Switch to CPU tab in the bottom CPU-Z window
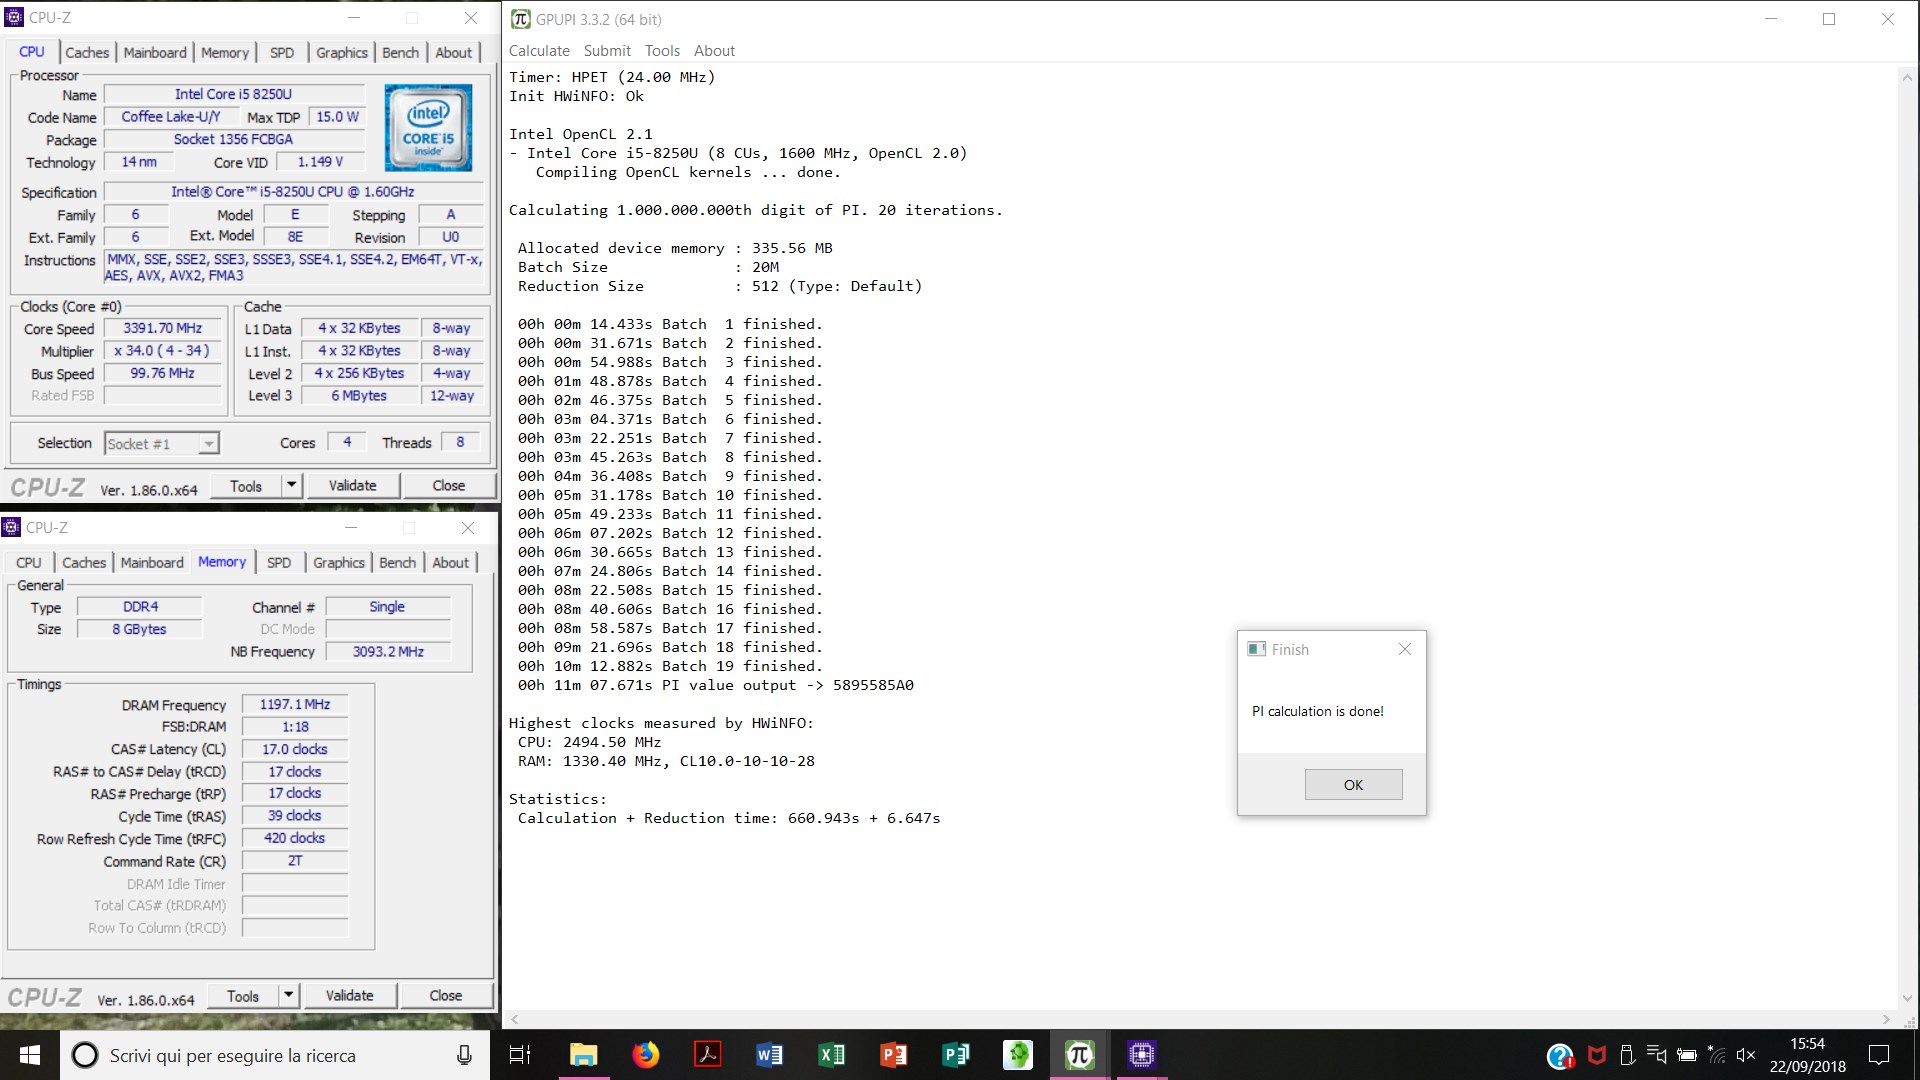The width and height of the screenshot is (1920, 1080). coord(29,562)
